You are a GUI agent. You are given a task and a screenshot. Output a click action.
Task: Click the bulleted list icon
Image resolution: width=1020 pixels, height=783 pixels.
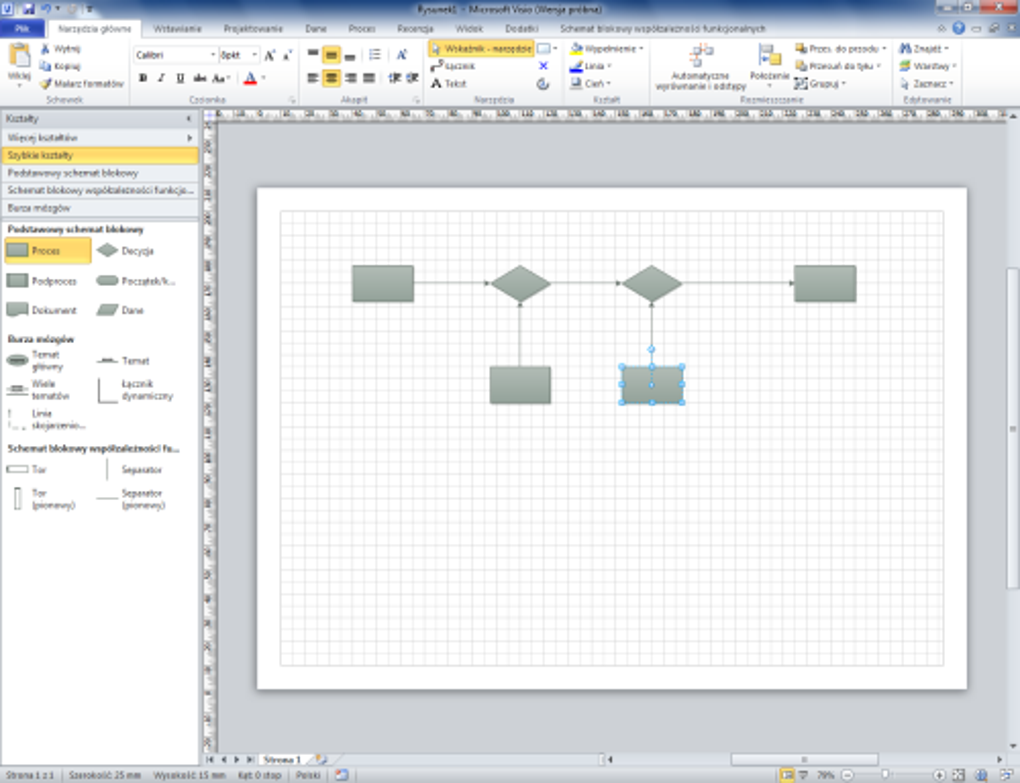375,55
